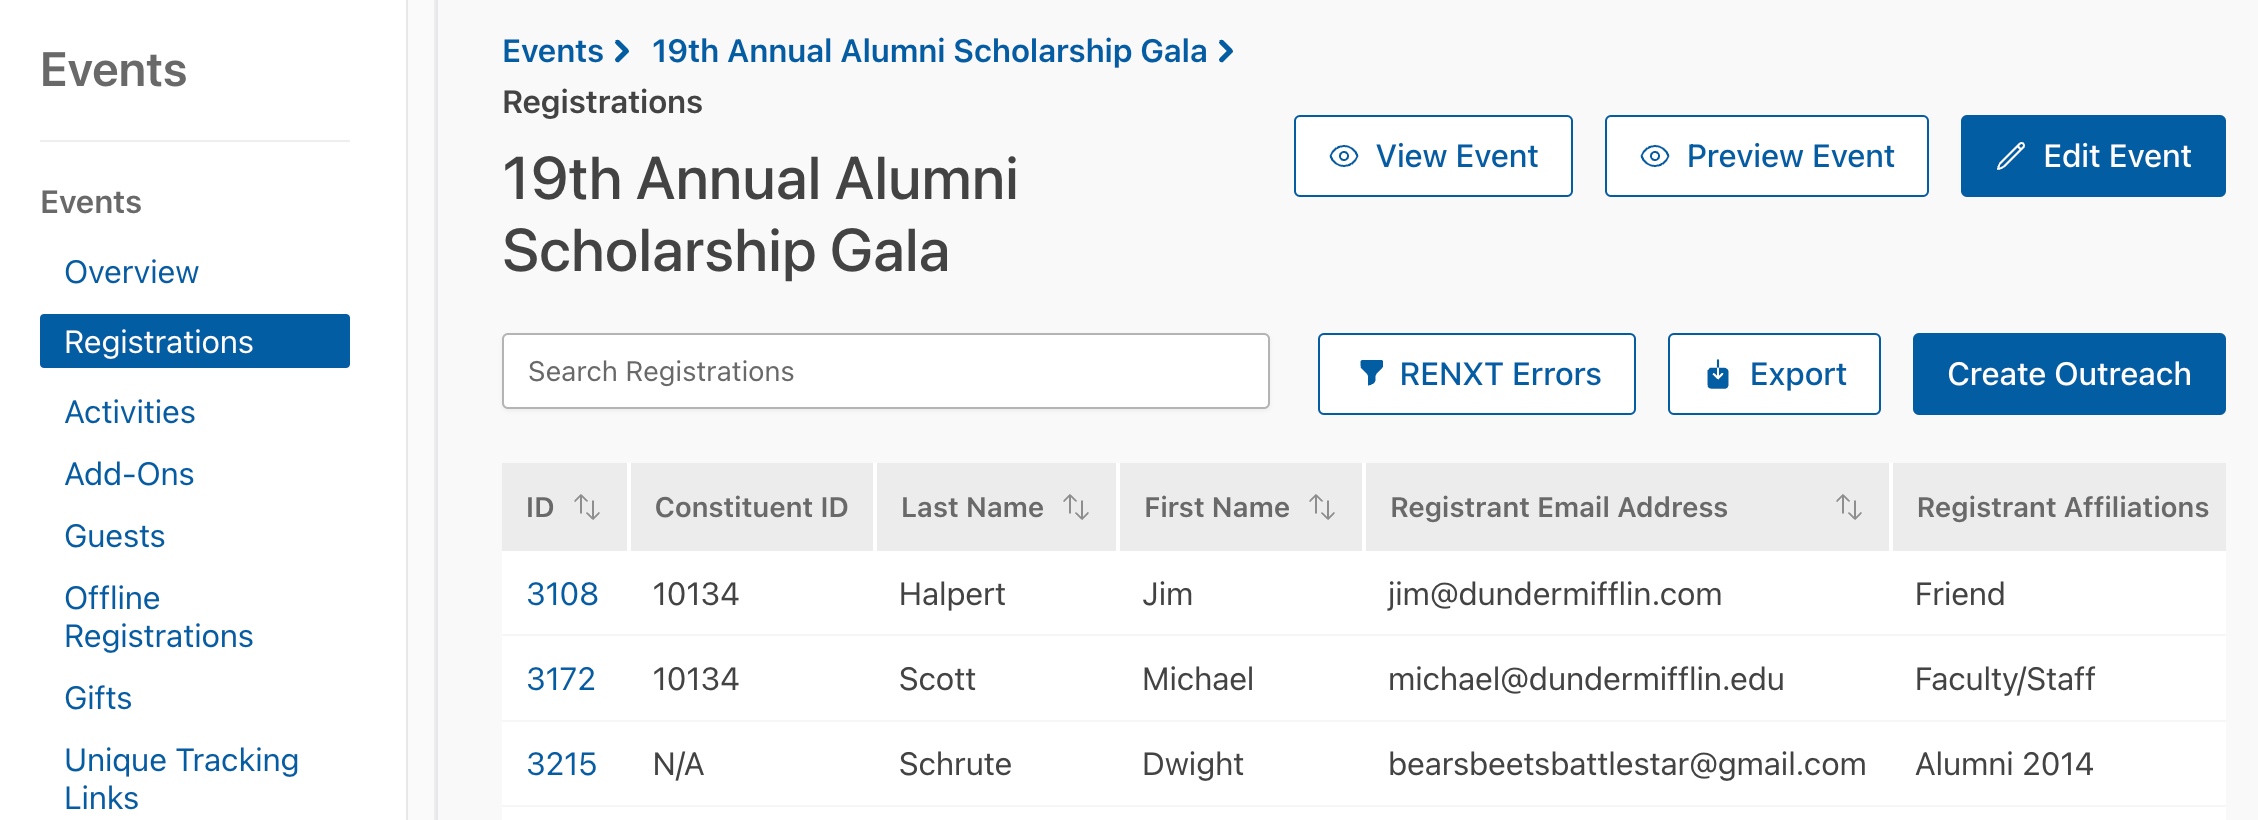This screenshot has width=2258, height=820.
Task: Open the 19th Annual Alumni Scholarship Gala breadcrumb
Action: pyautogui.click(x=929, y=51)
